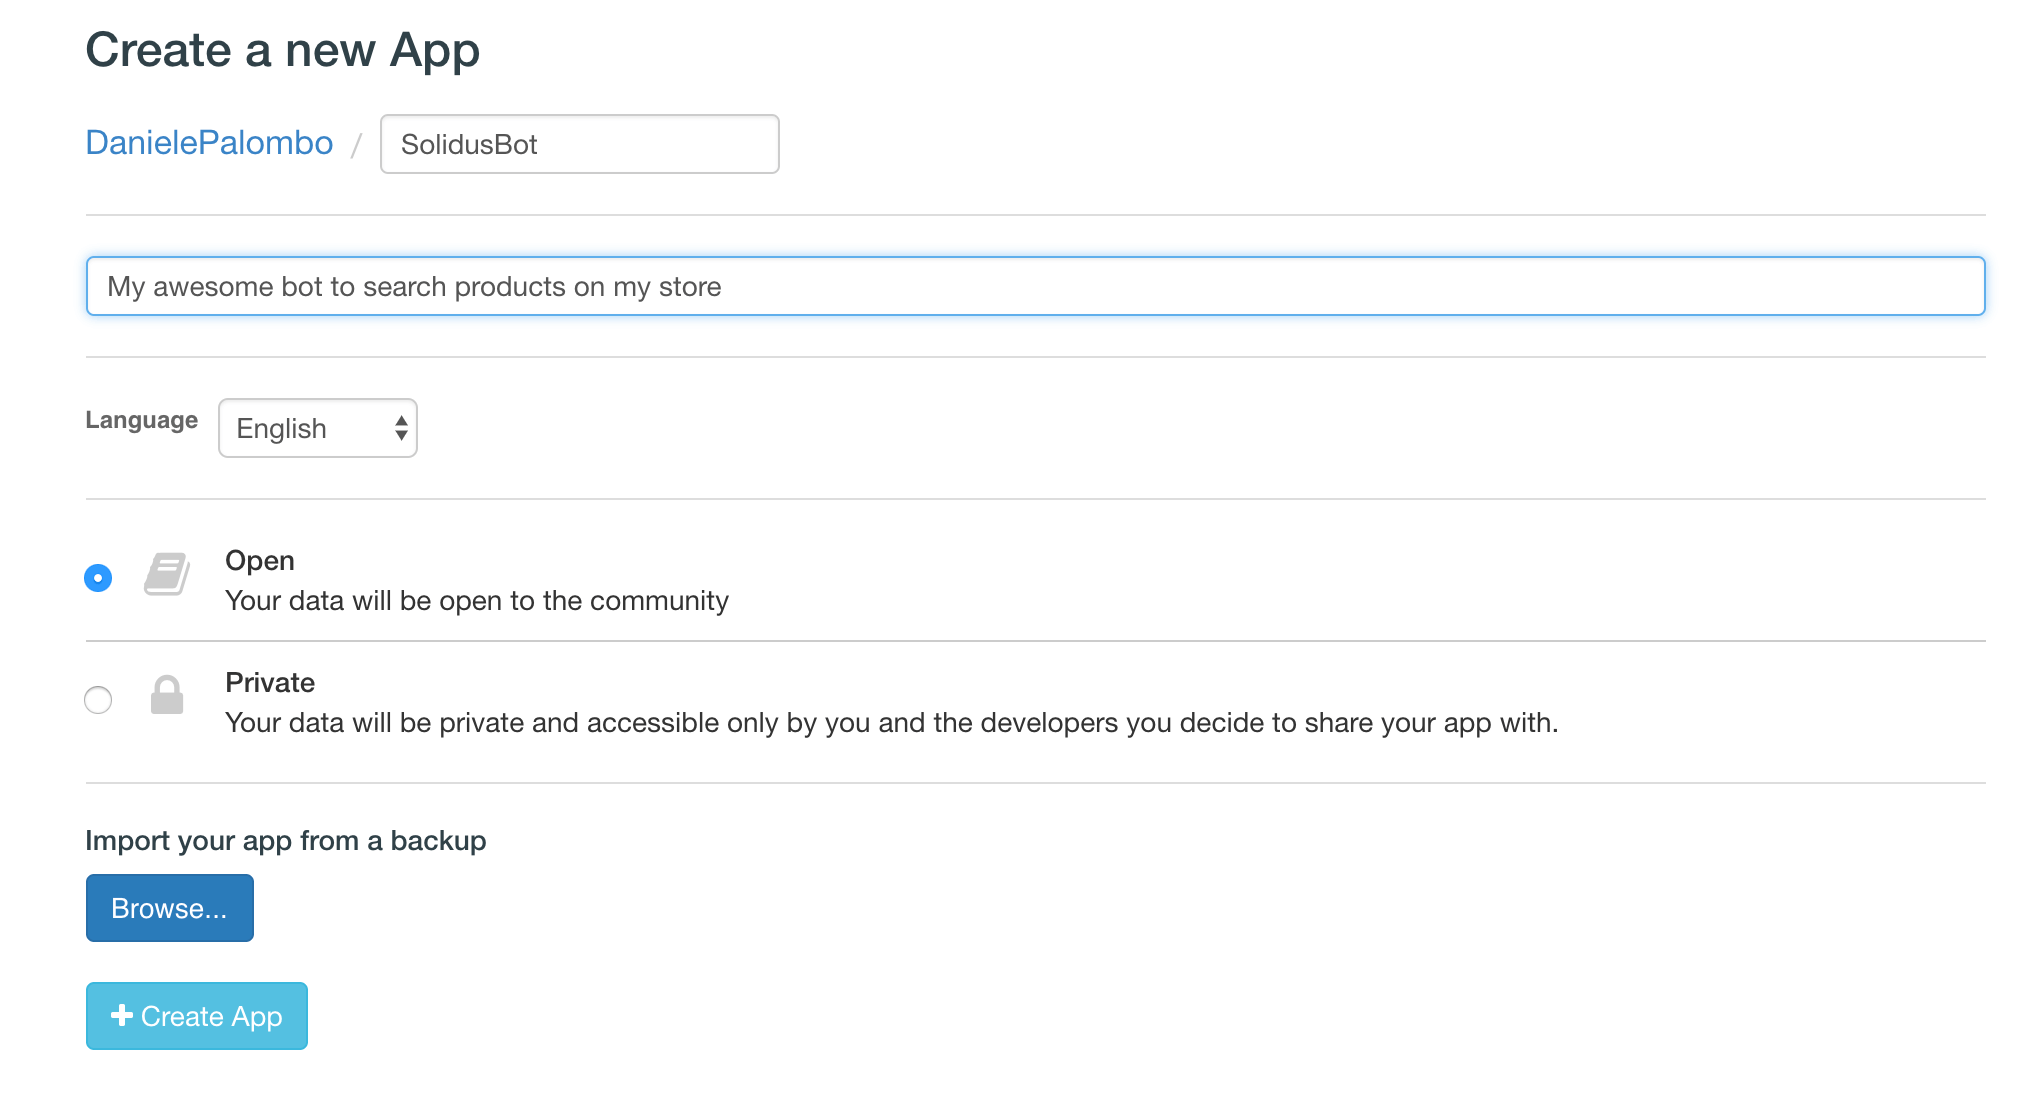Click the Private option title
Image resolution: width=2038 pixels, height=1114 pixels.
270,683
